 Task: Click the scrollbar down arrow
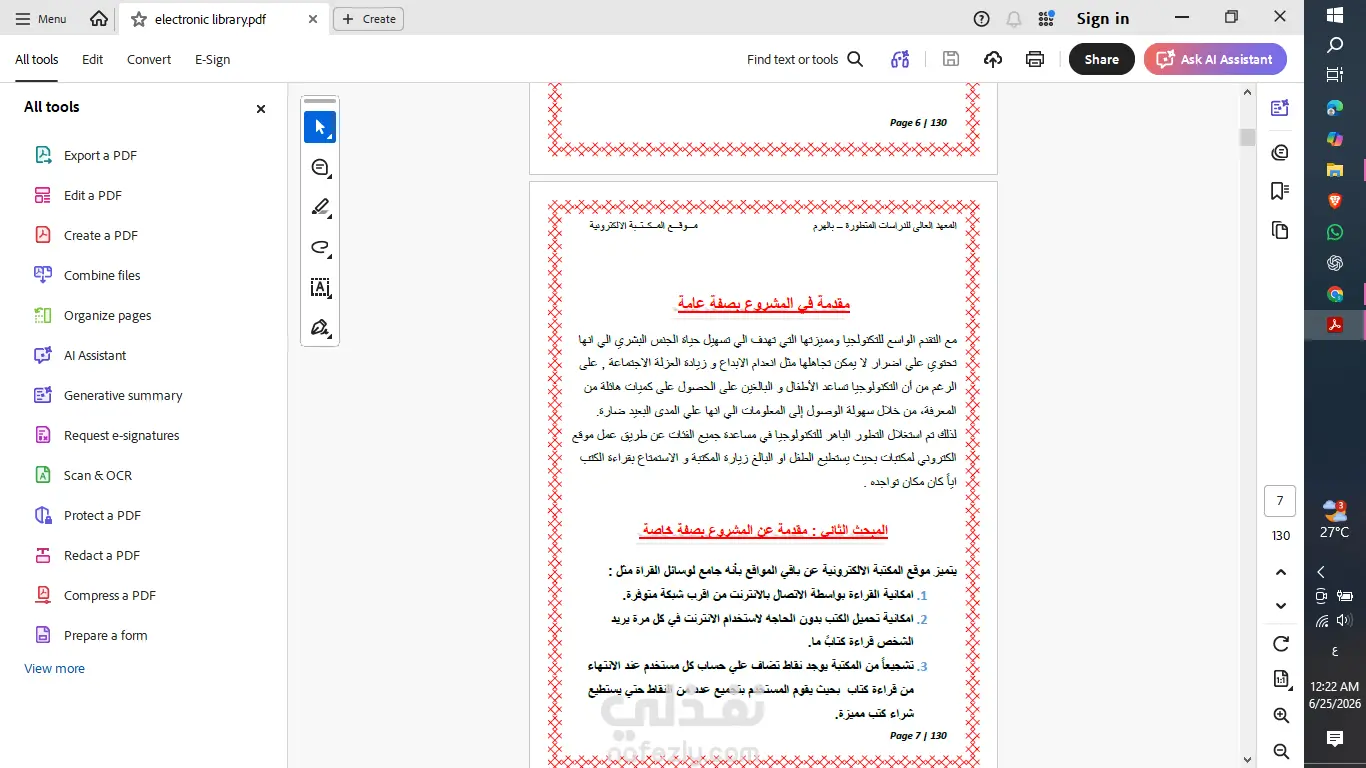[x=1247, y=760]
